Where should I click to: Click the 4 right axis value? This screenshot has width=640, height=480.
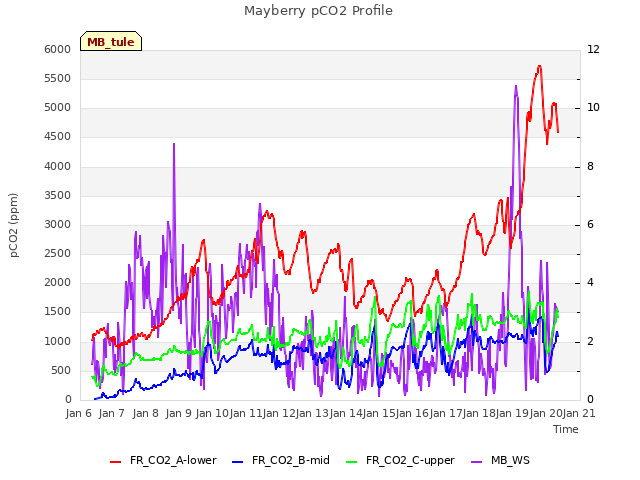590,283
